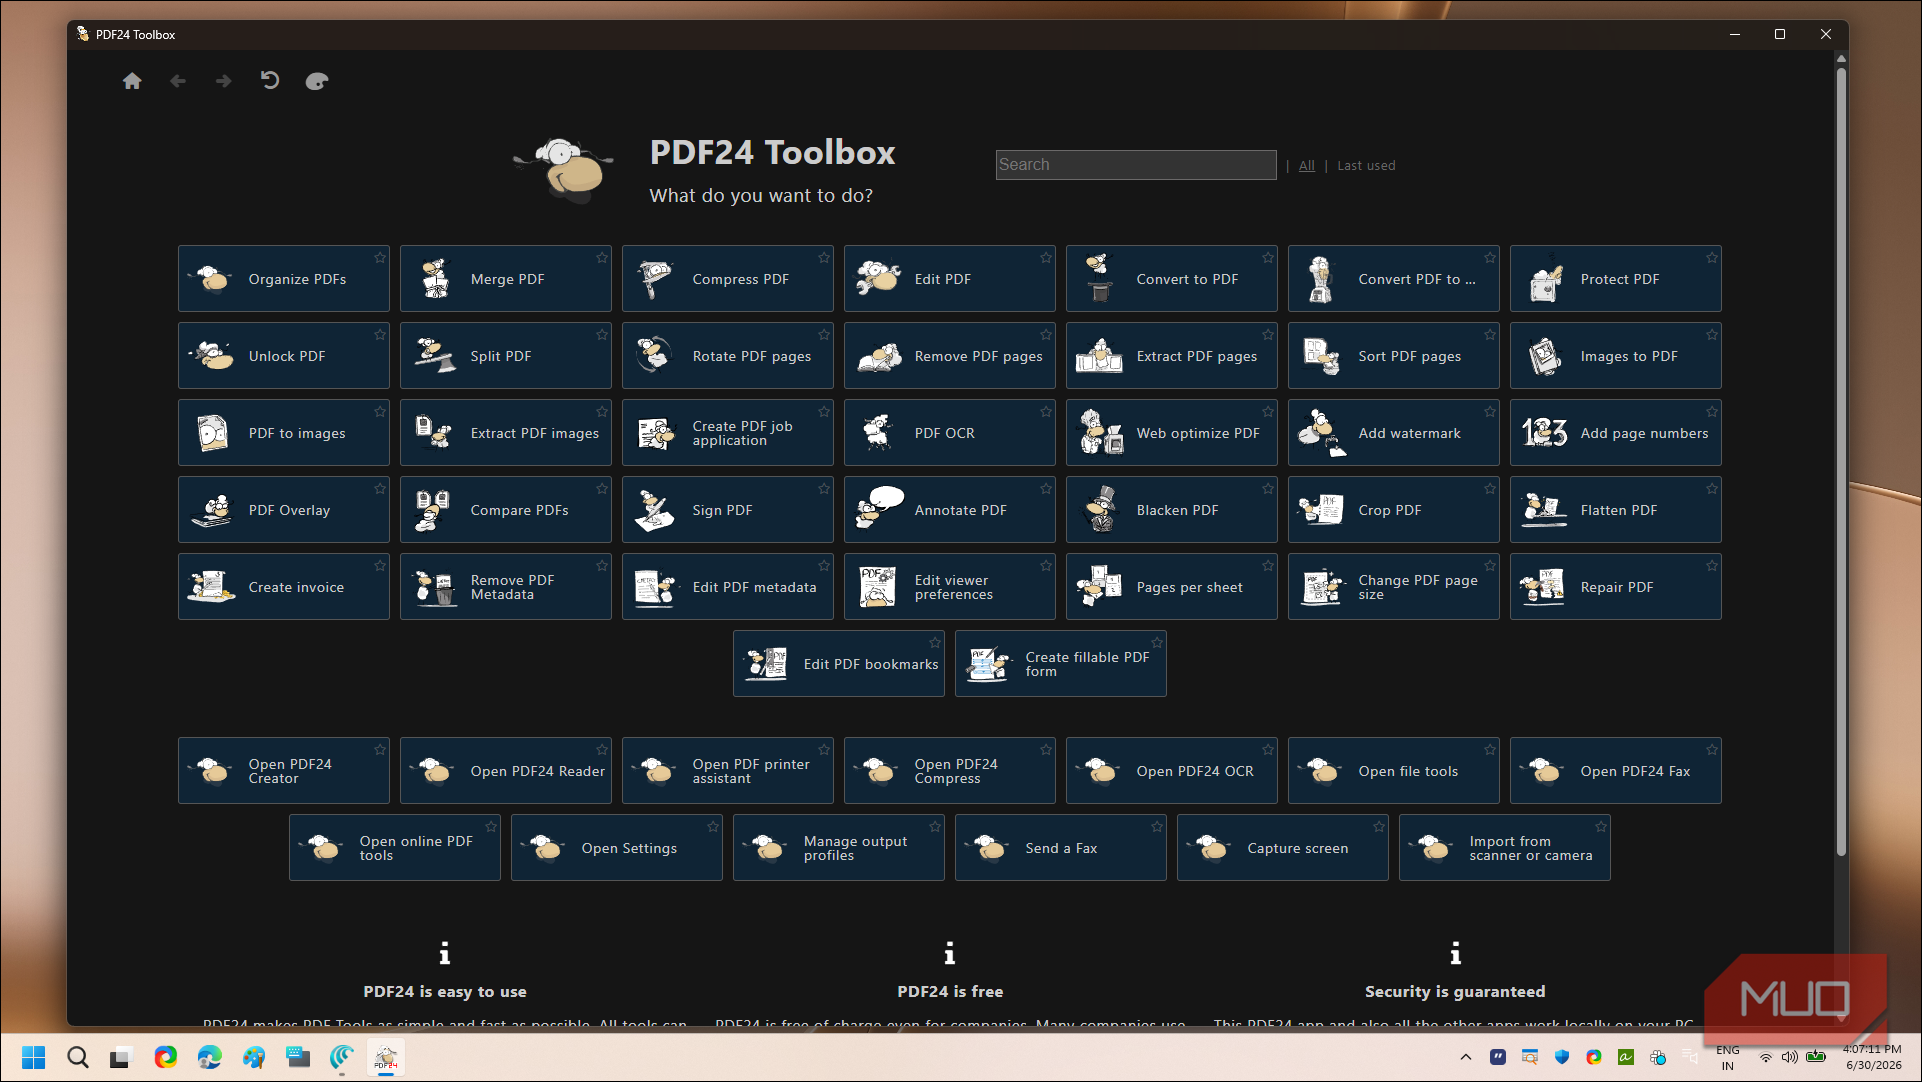Star the Open PDF24 Fax tile
This screenshot has height=1082, width=1922.
tap(1712, 749)
